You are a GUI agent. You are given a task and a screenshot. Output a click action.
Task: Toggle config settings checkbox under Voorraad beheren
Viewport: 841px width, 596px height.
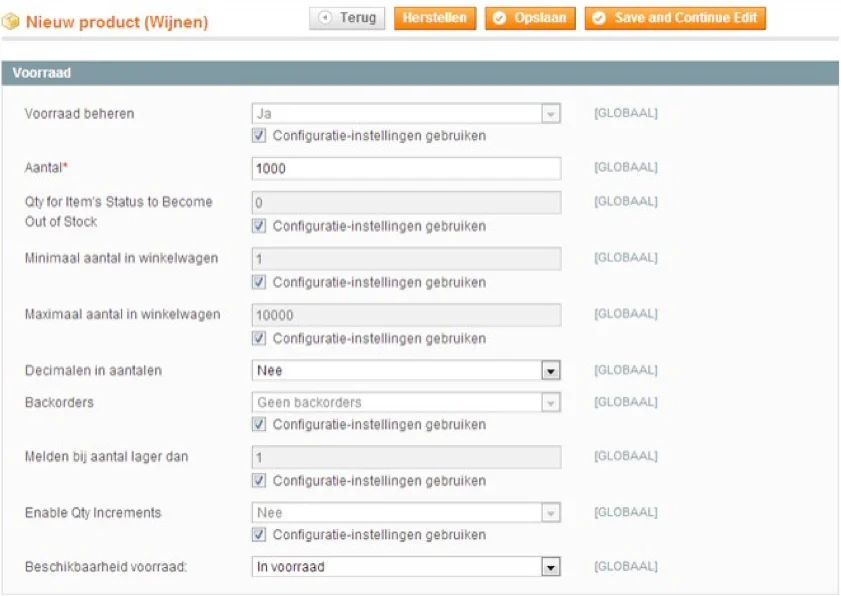(259, 135)
